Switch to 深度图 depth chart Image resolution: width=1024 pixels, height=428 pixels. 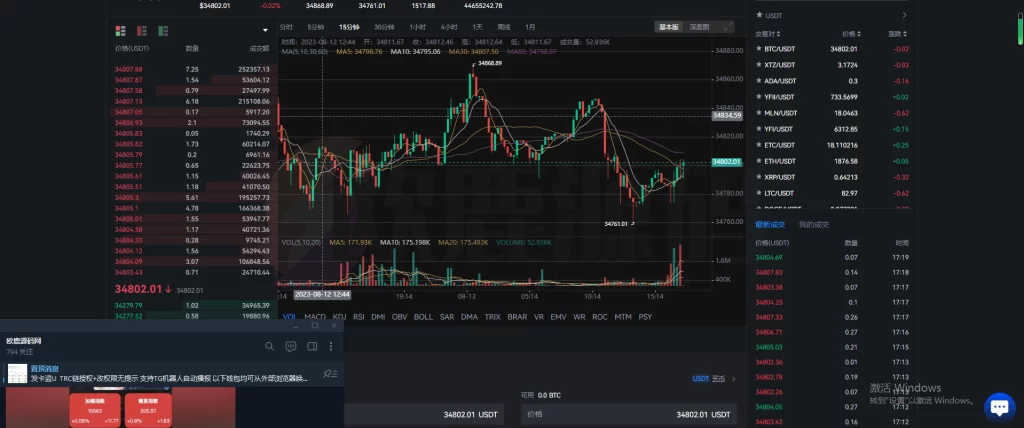click(699, 27)
